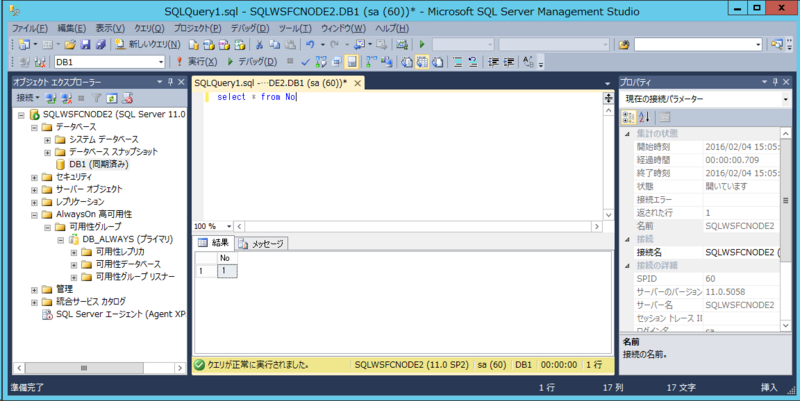The width and height of the screenshot is (800, 401).
Task: Click Connect Object Explorer icon
Action: point(51,98)
